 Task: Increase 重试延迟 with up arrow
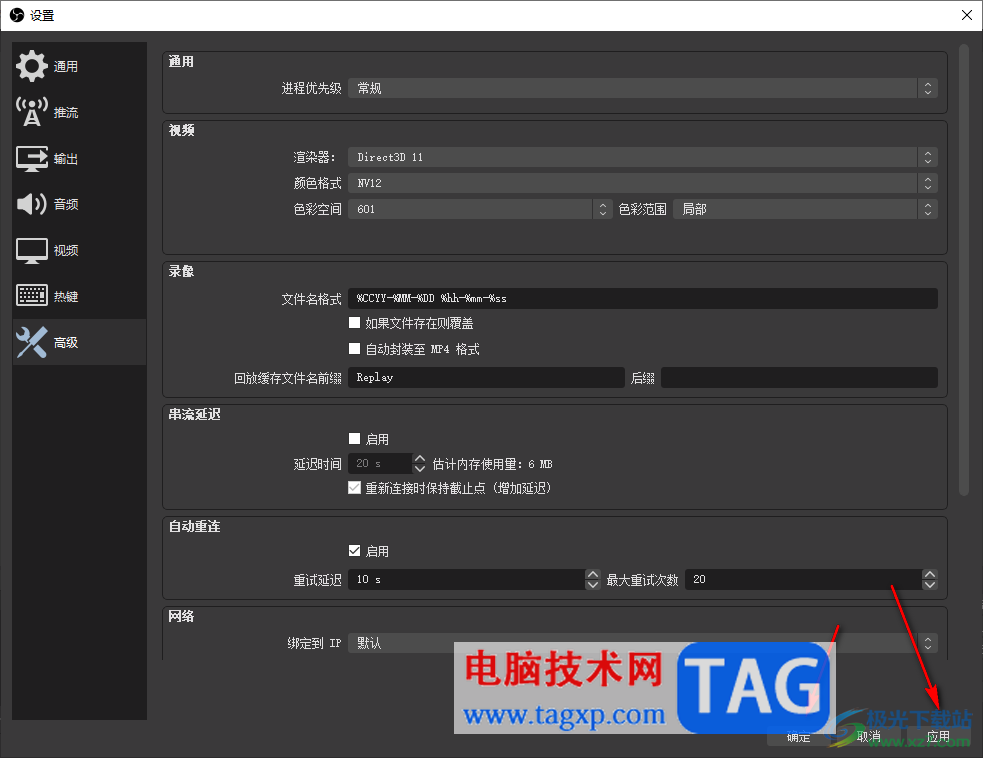tap(592, 574)
